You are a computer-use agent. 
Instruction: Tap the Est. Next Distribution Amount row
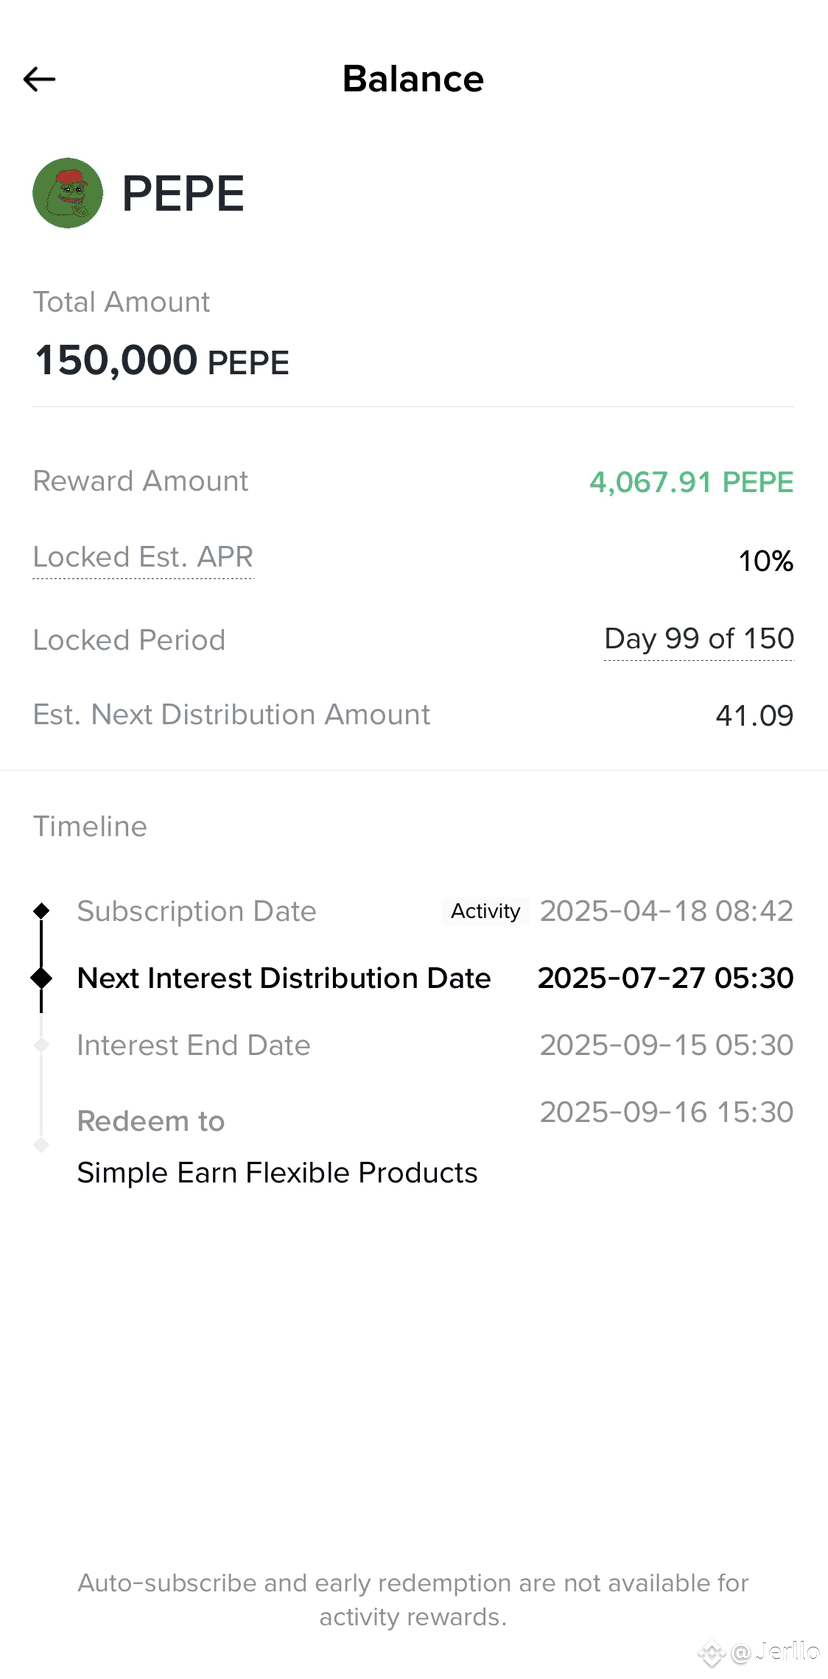[413, 715]
